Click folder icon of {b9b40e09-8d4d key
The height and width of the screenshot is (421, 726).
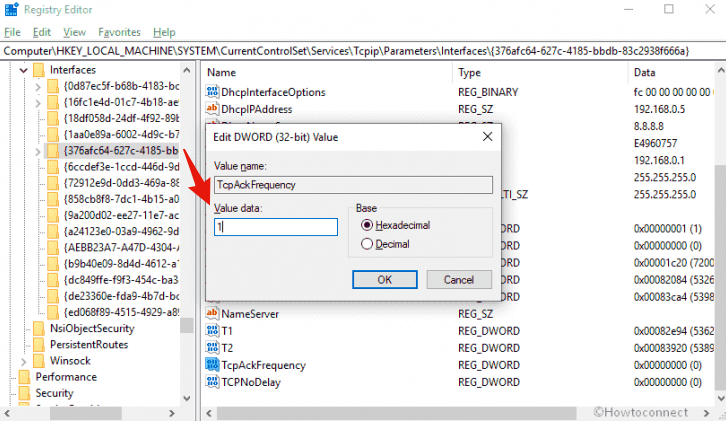[x=53, y=264]
